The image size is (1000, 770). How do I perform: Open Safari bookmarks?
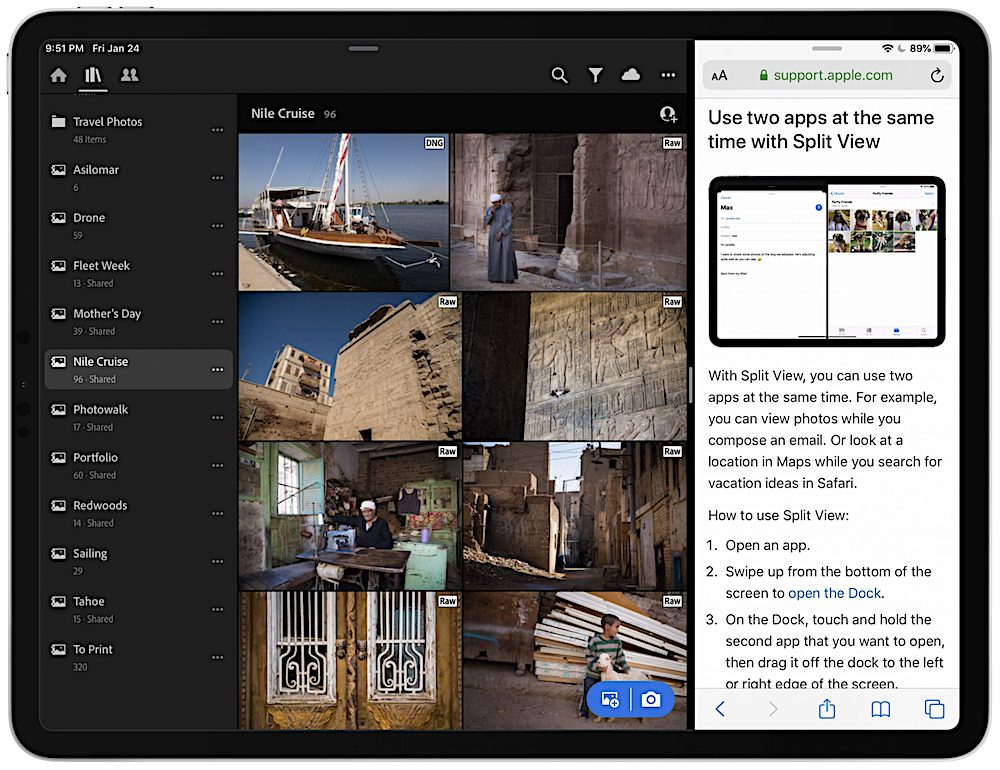point(881,709)
